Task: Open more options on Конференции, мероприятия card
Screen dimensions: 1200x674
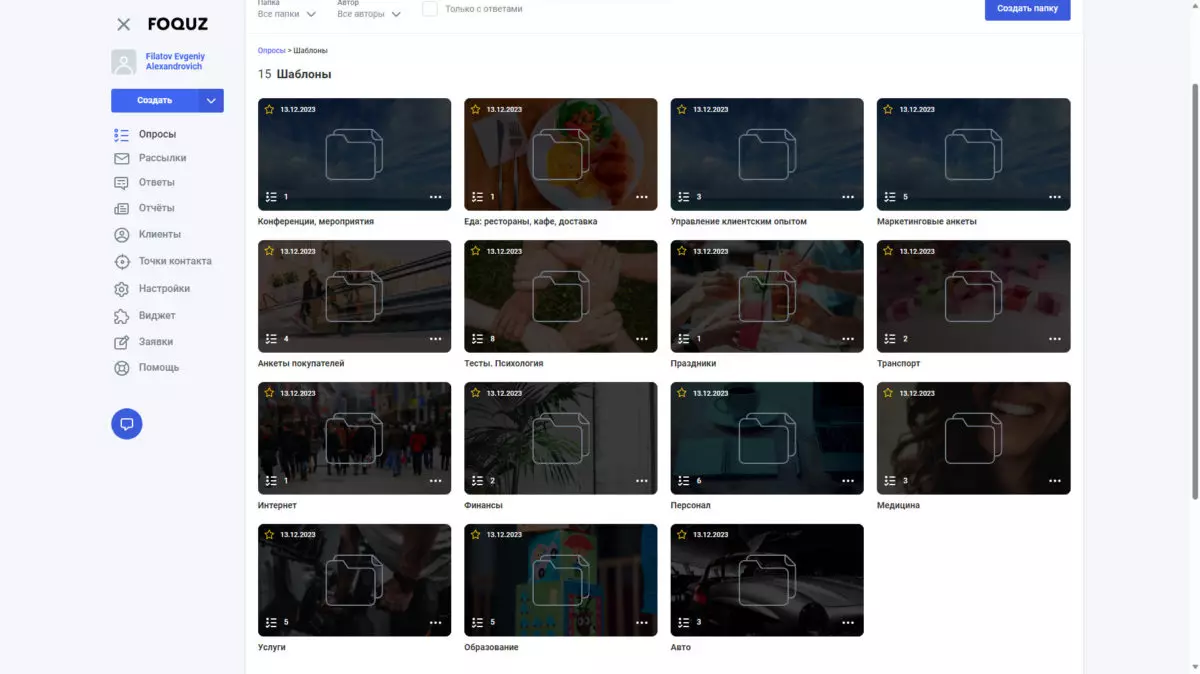Action: [435, 197]
